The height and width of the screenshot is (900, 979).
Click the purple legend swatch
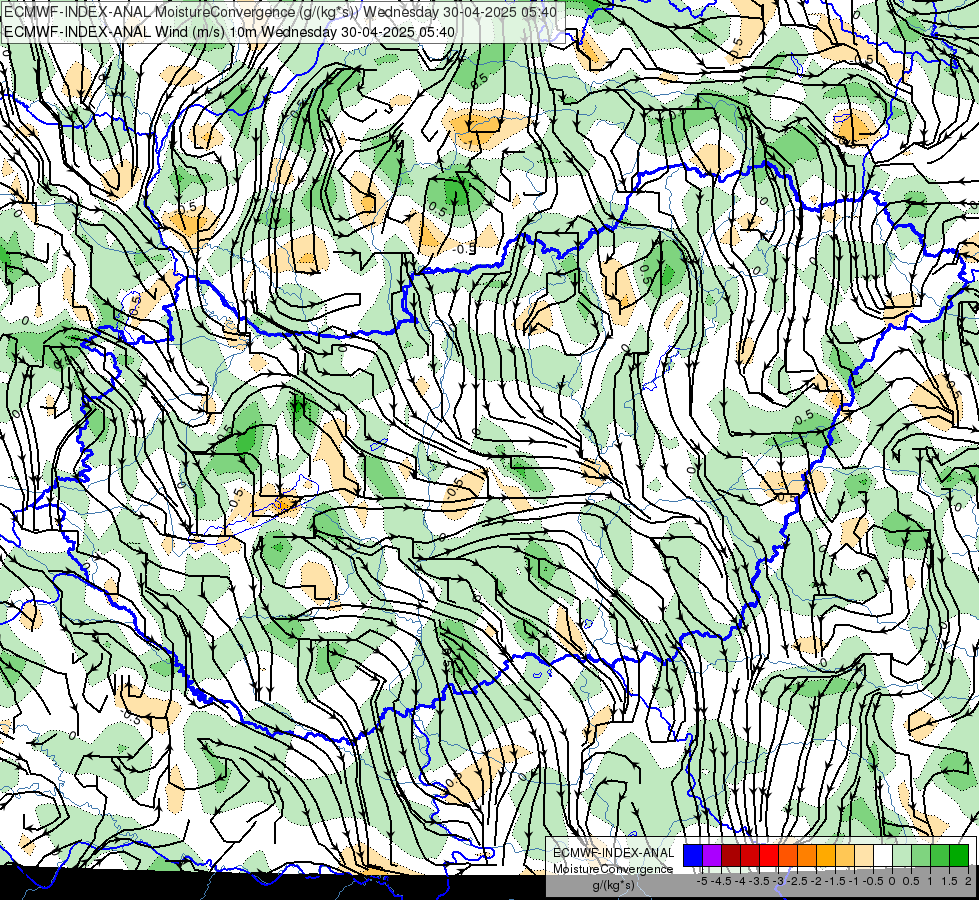tap(712, 855)
